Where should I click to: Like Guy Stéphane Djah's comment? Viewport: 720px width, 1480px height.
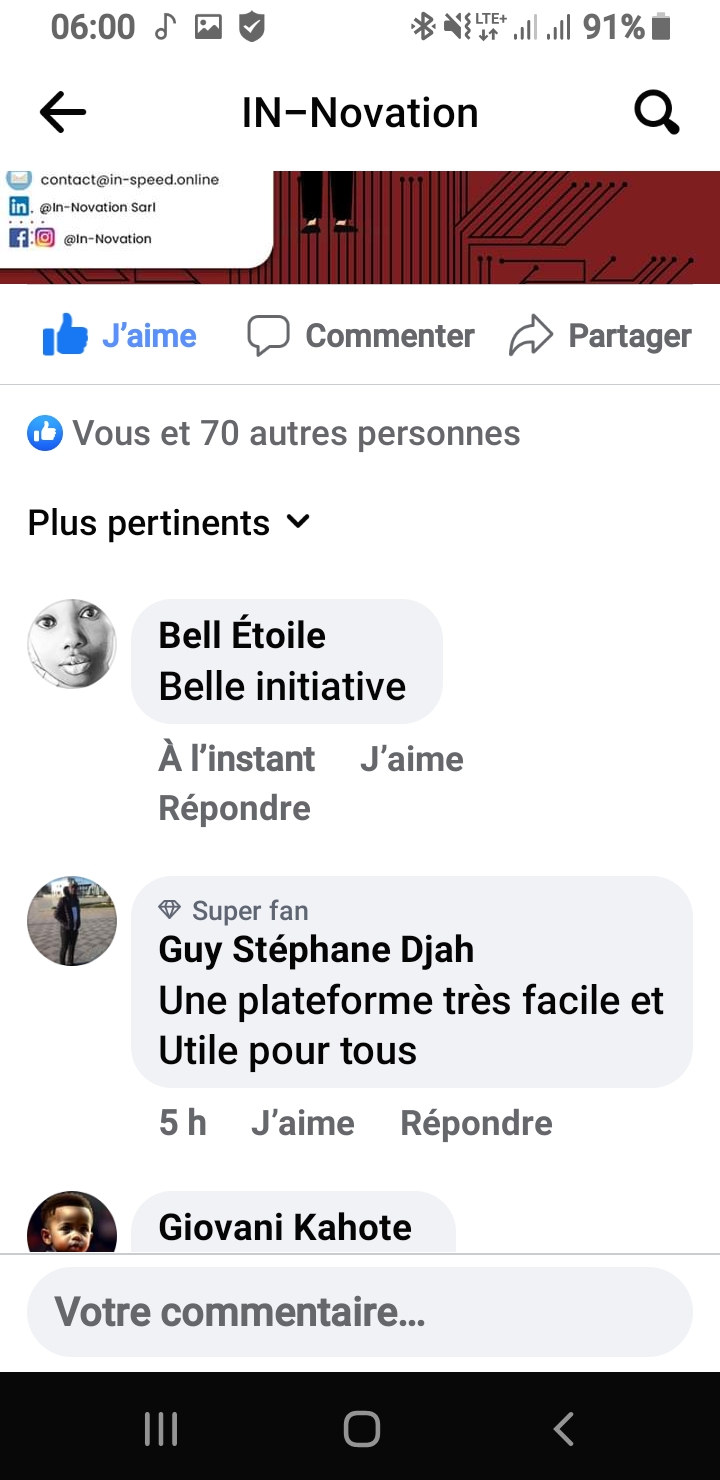tap(302, 1123)
